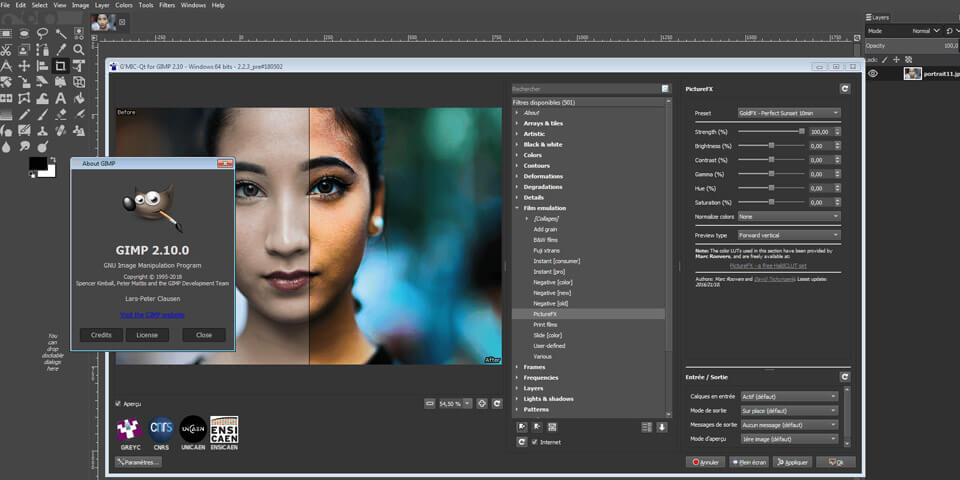This screenshot has height=480, width=960.
Task: Click the black foreground color swatch
Action: coord(38,163)
